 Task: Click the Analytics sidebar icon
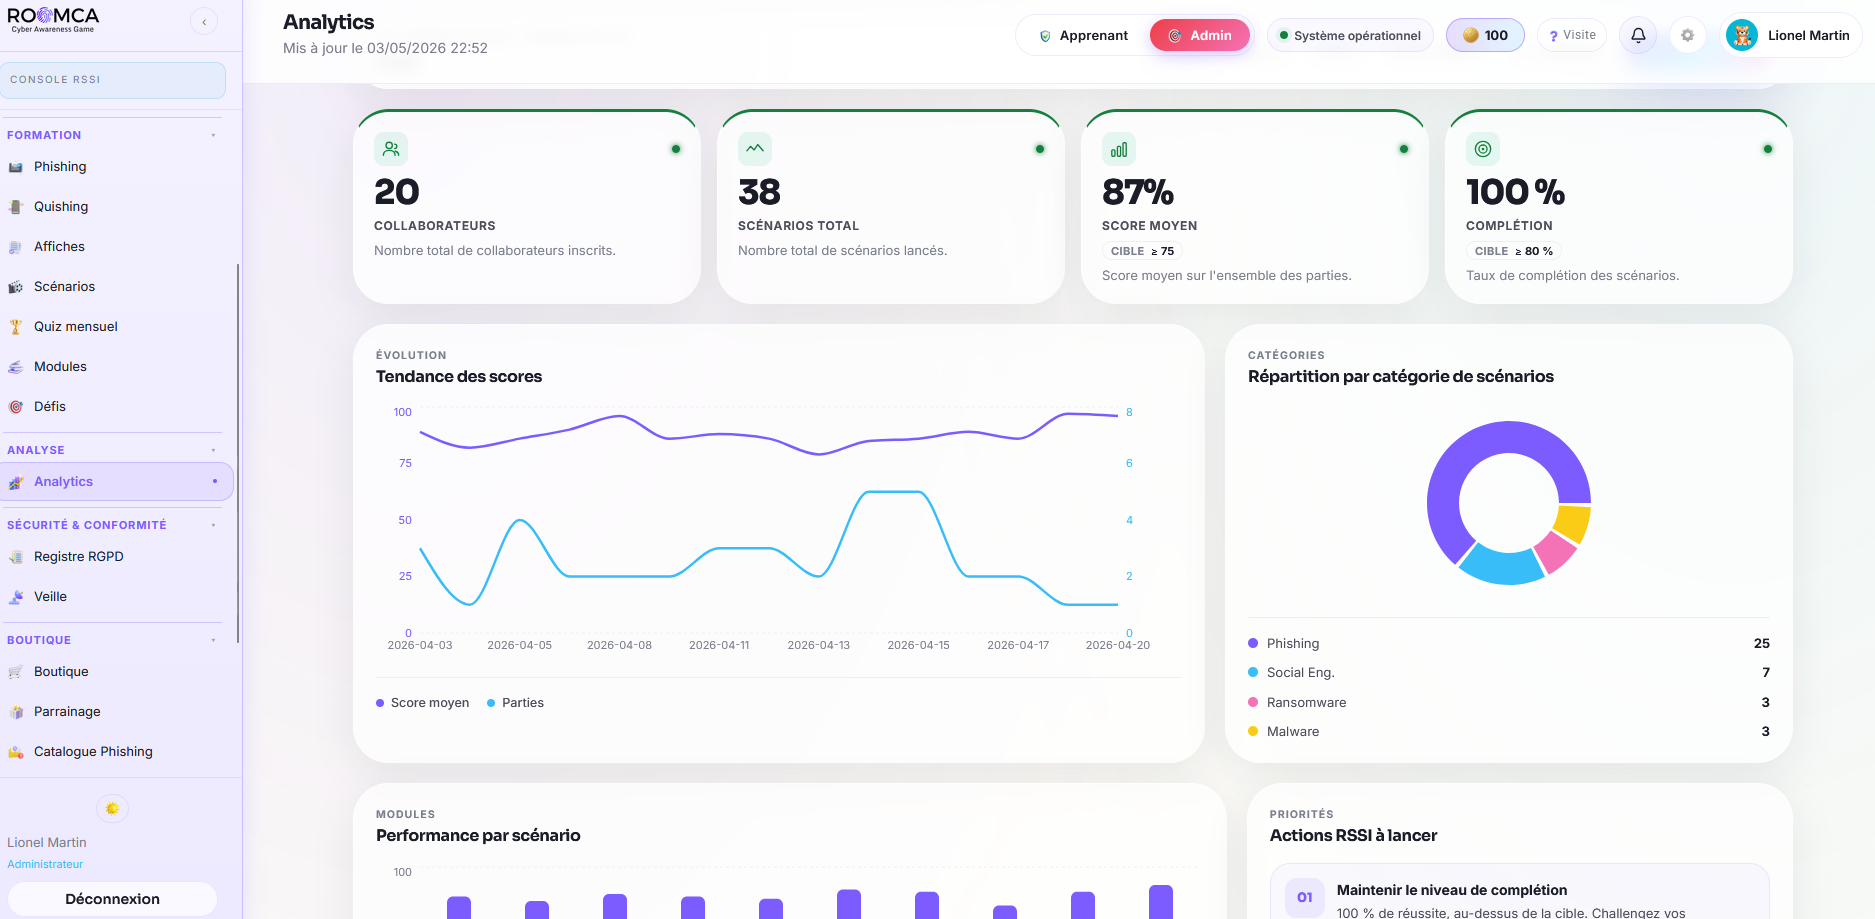point(16,482)
